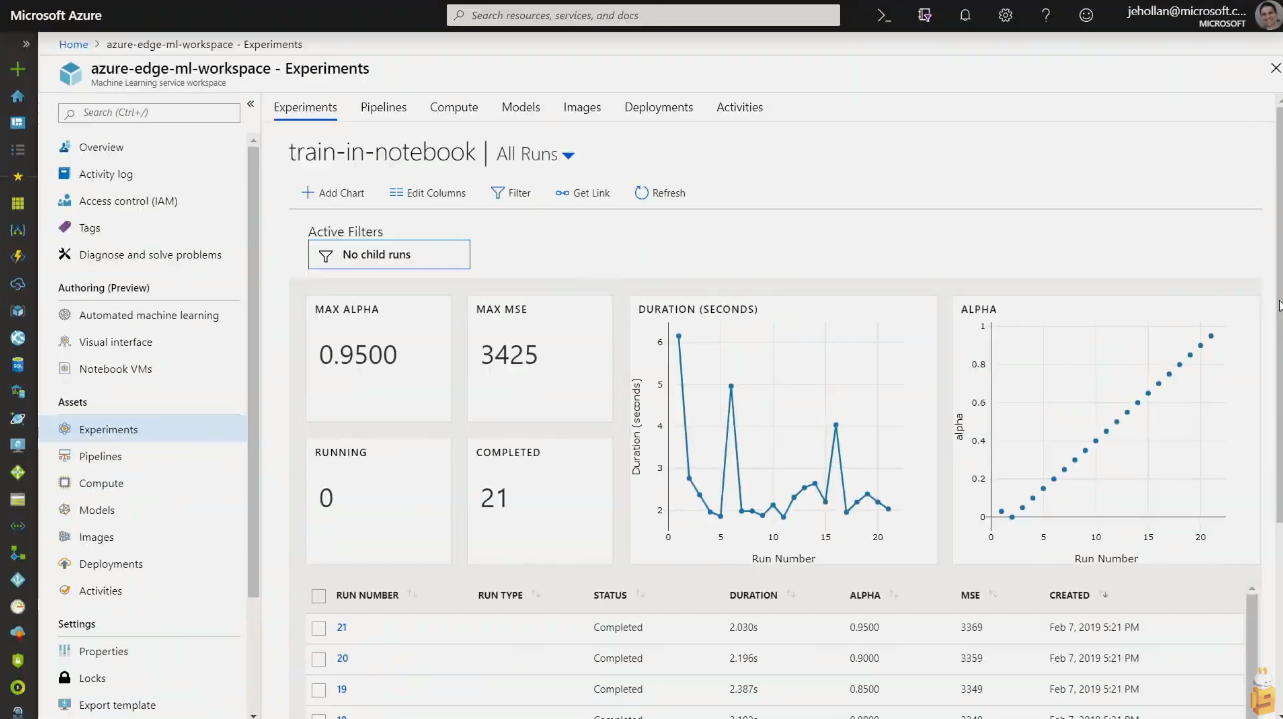Open Cloud Shell icon in top bar
The height and width of the screenshot is (719, 1283).
click(x=883, y=15)
